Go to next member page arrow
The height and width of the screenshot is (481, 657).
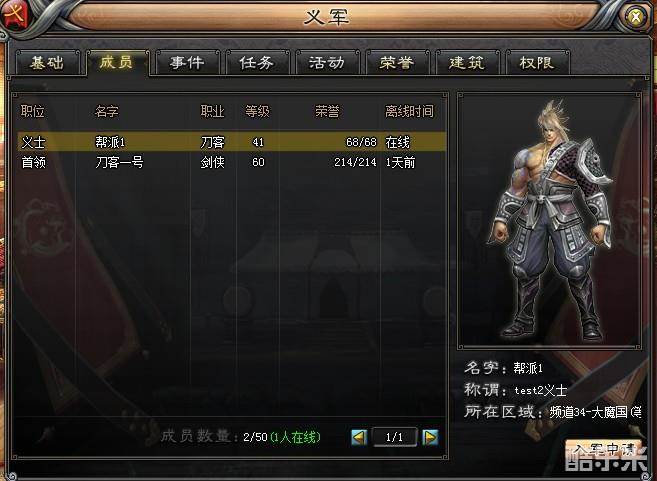point(430,437)
